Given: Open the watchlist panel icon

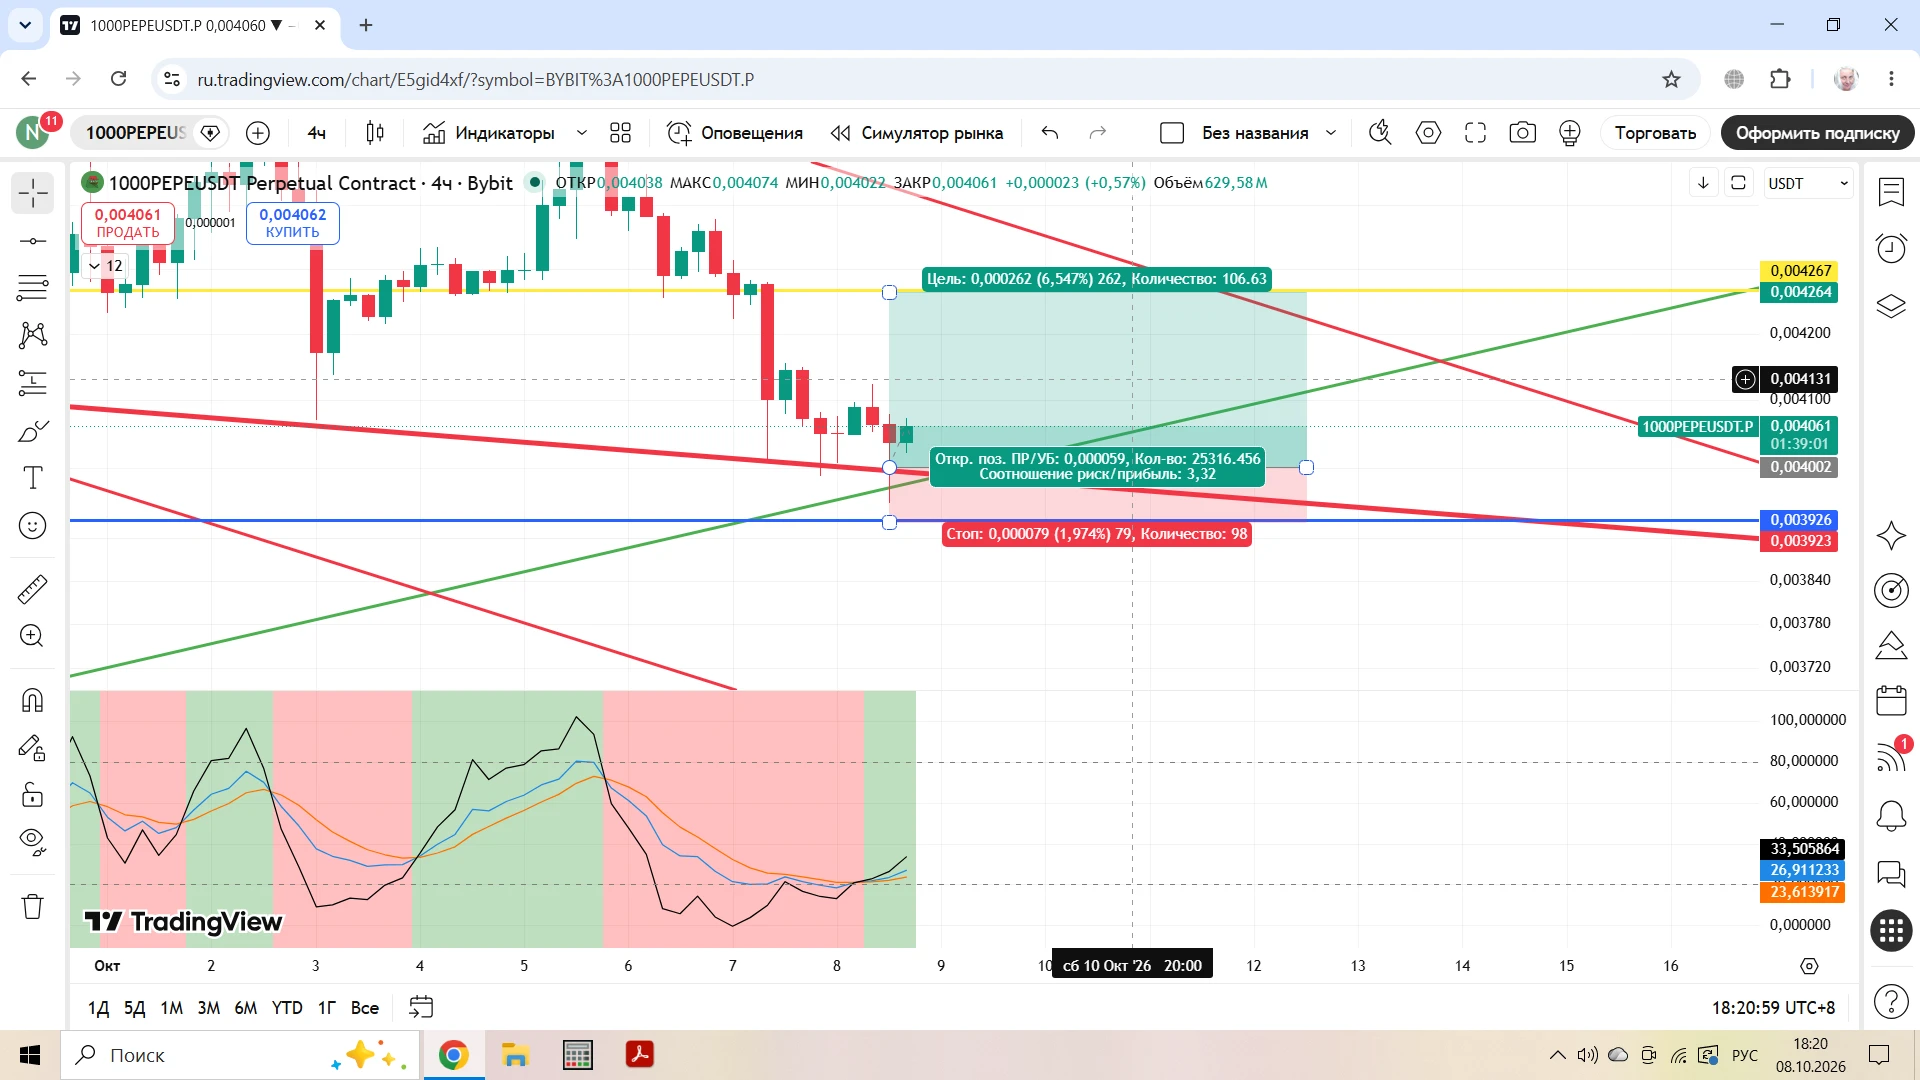Looking at the screenshot, I should [1891, 192].
